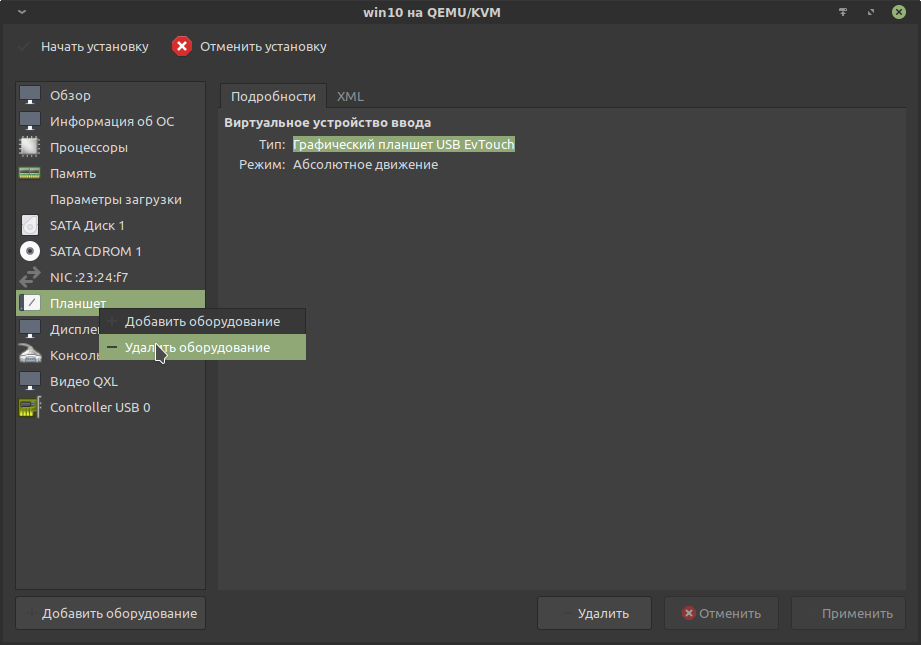Image resolution: width=921 pixels, height=645 pixels.
Task: Click the Видео QXL monitor icon
Action: pyautogui.click(x=30, y=381)
